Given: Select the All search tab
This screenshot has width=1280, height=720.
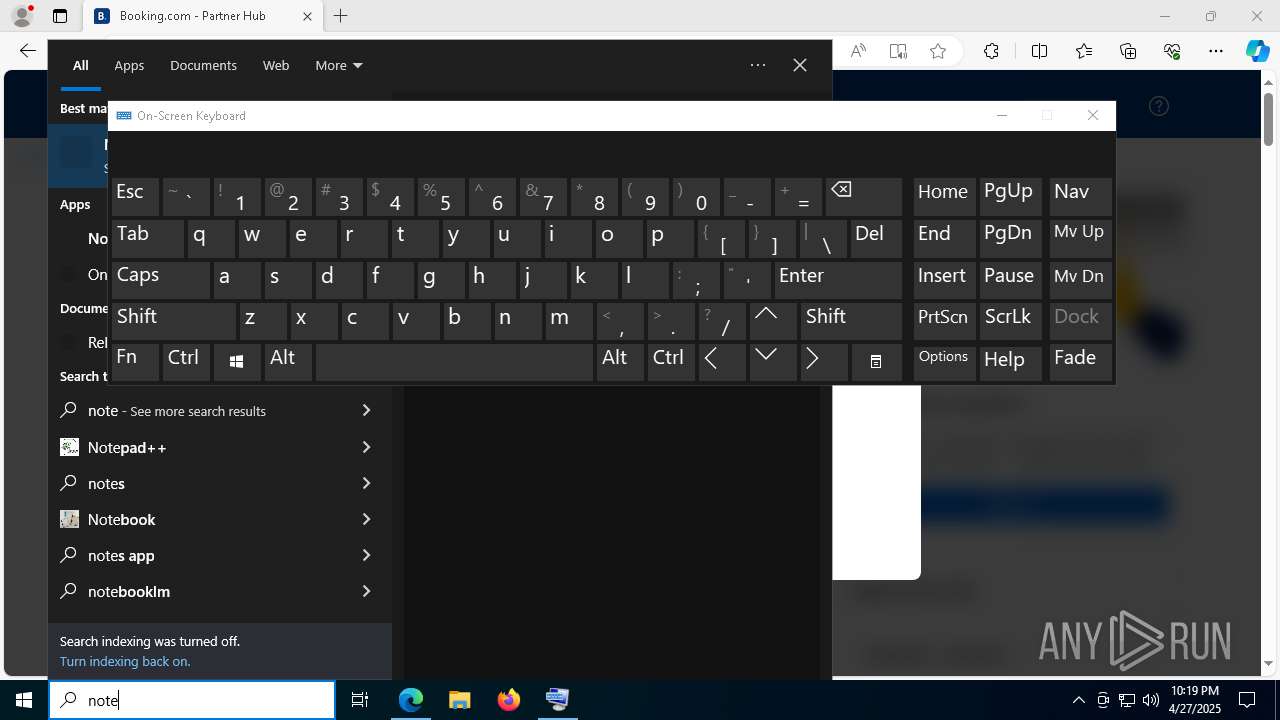Looking at the screenshot, I should click(x=81, y=65).
